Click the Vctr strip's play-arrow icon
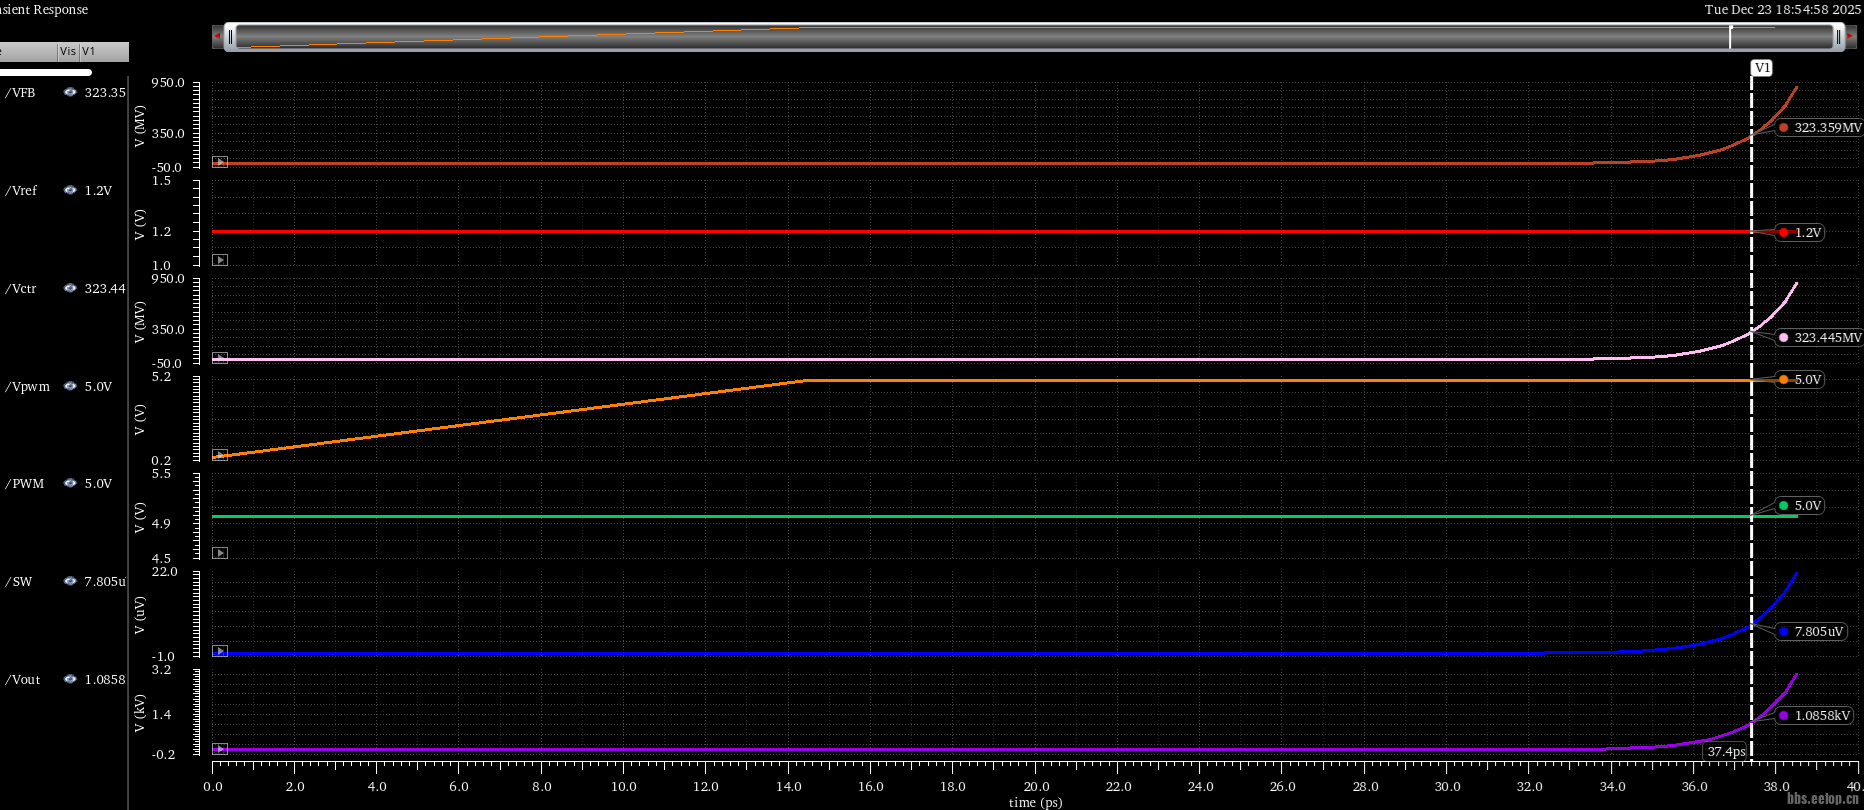Screen dimensions: 1864x810 (220, 358)
